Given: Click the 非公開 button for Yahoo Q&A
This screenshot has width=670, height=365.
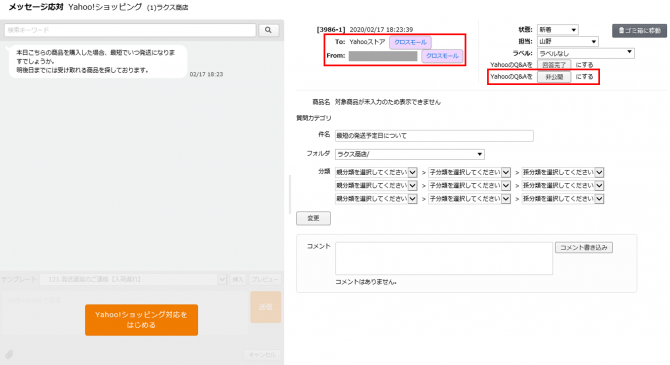Looking at the screenshot, I should click(554, 77).
